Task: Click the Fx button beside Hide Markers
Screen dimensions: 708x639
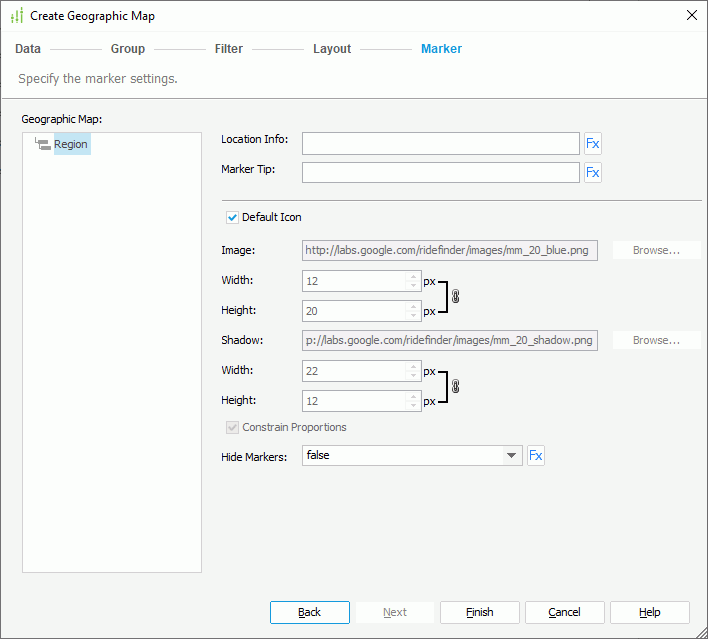Action: 536,456
